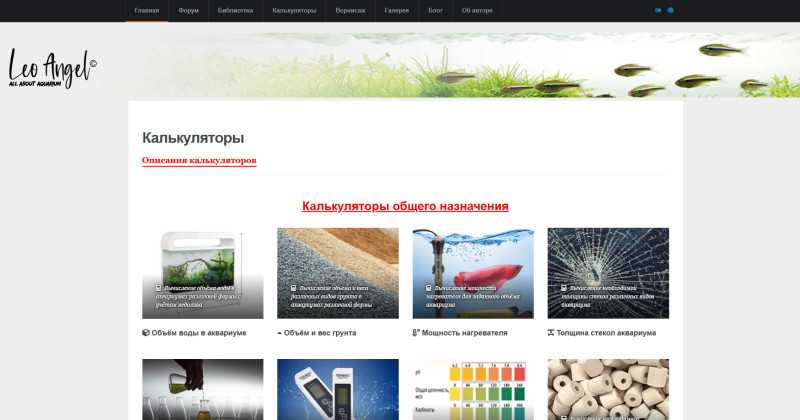Open the gravel volume and weight thumbnail
This screenshot has width=800, height=420.
(338, 273)
